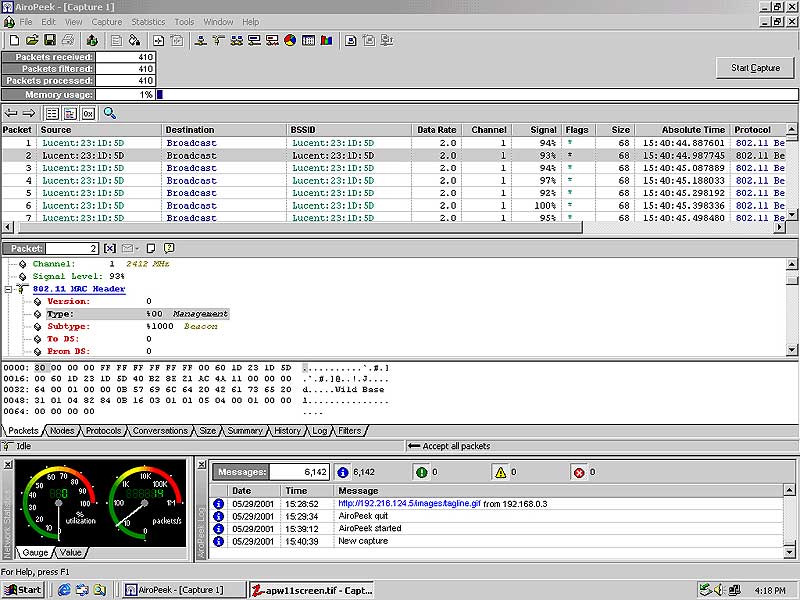Open a file with the folder icon

click(x=32, y=40)
